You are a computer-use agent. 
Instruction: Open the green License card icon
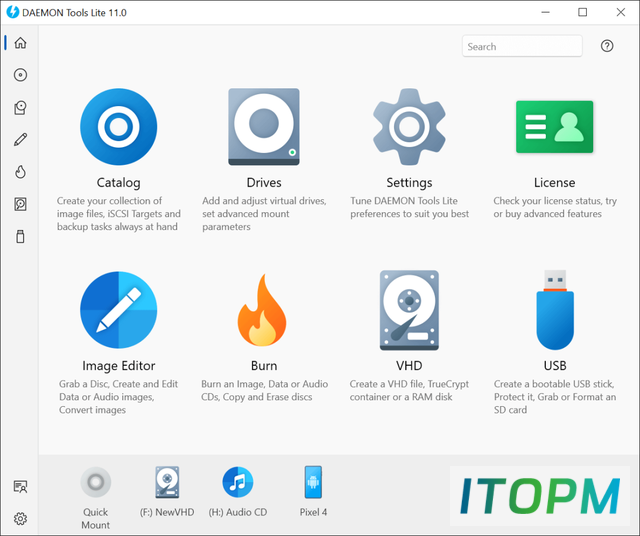click(x=554, y=127)
